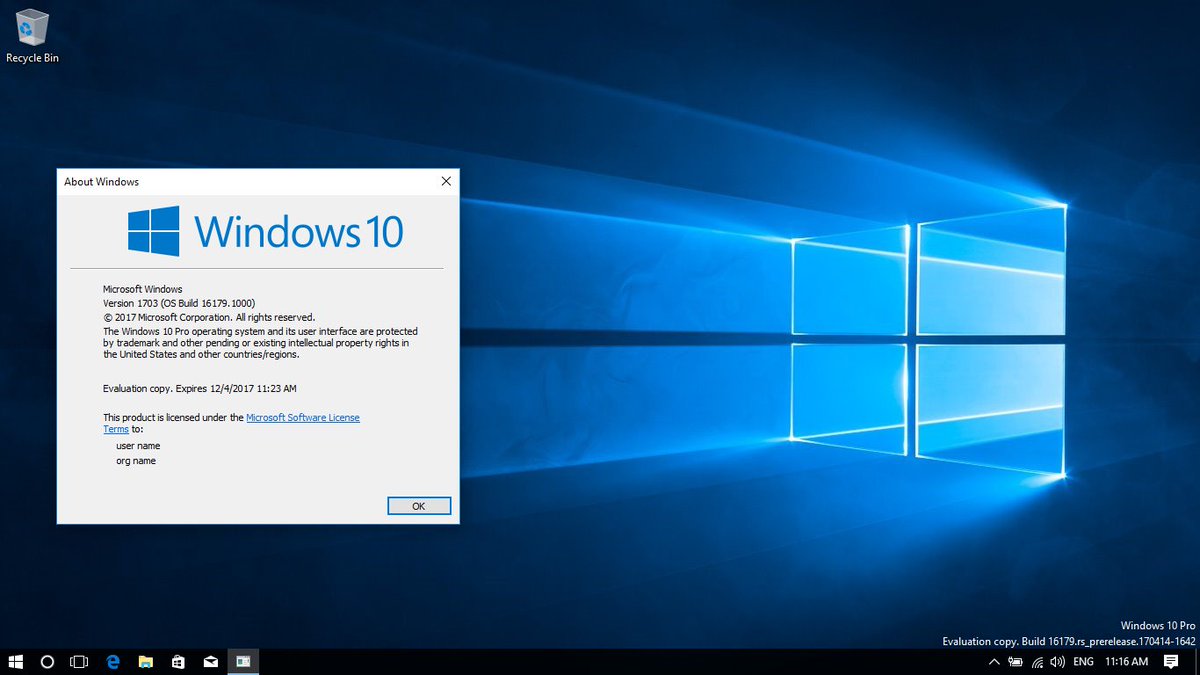Open the network tray icon
Image resolution: width=1200 pixels, height=675 pixels.
pos(1037,662)
